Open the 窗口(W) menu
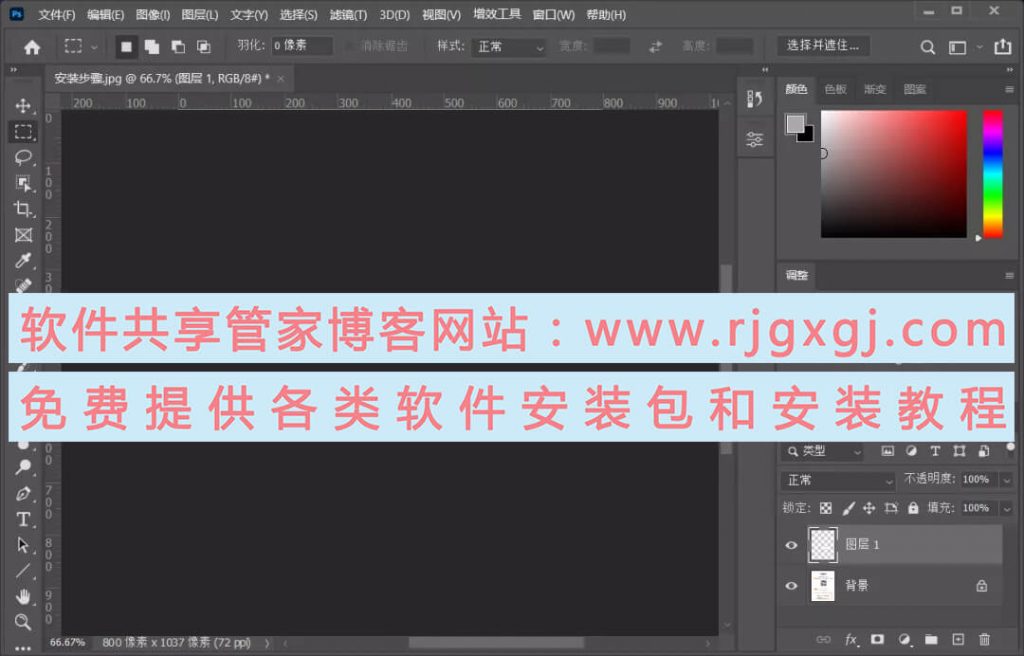The height and width of the screenshot is (656, 1024). (553, 14)
